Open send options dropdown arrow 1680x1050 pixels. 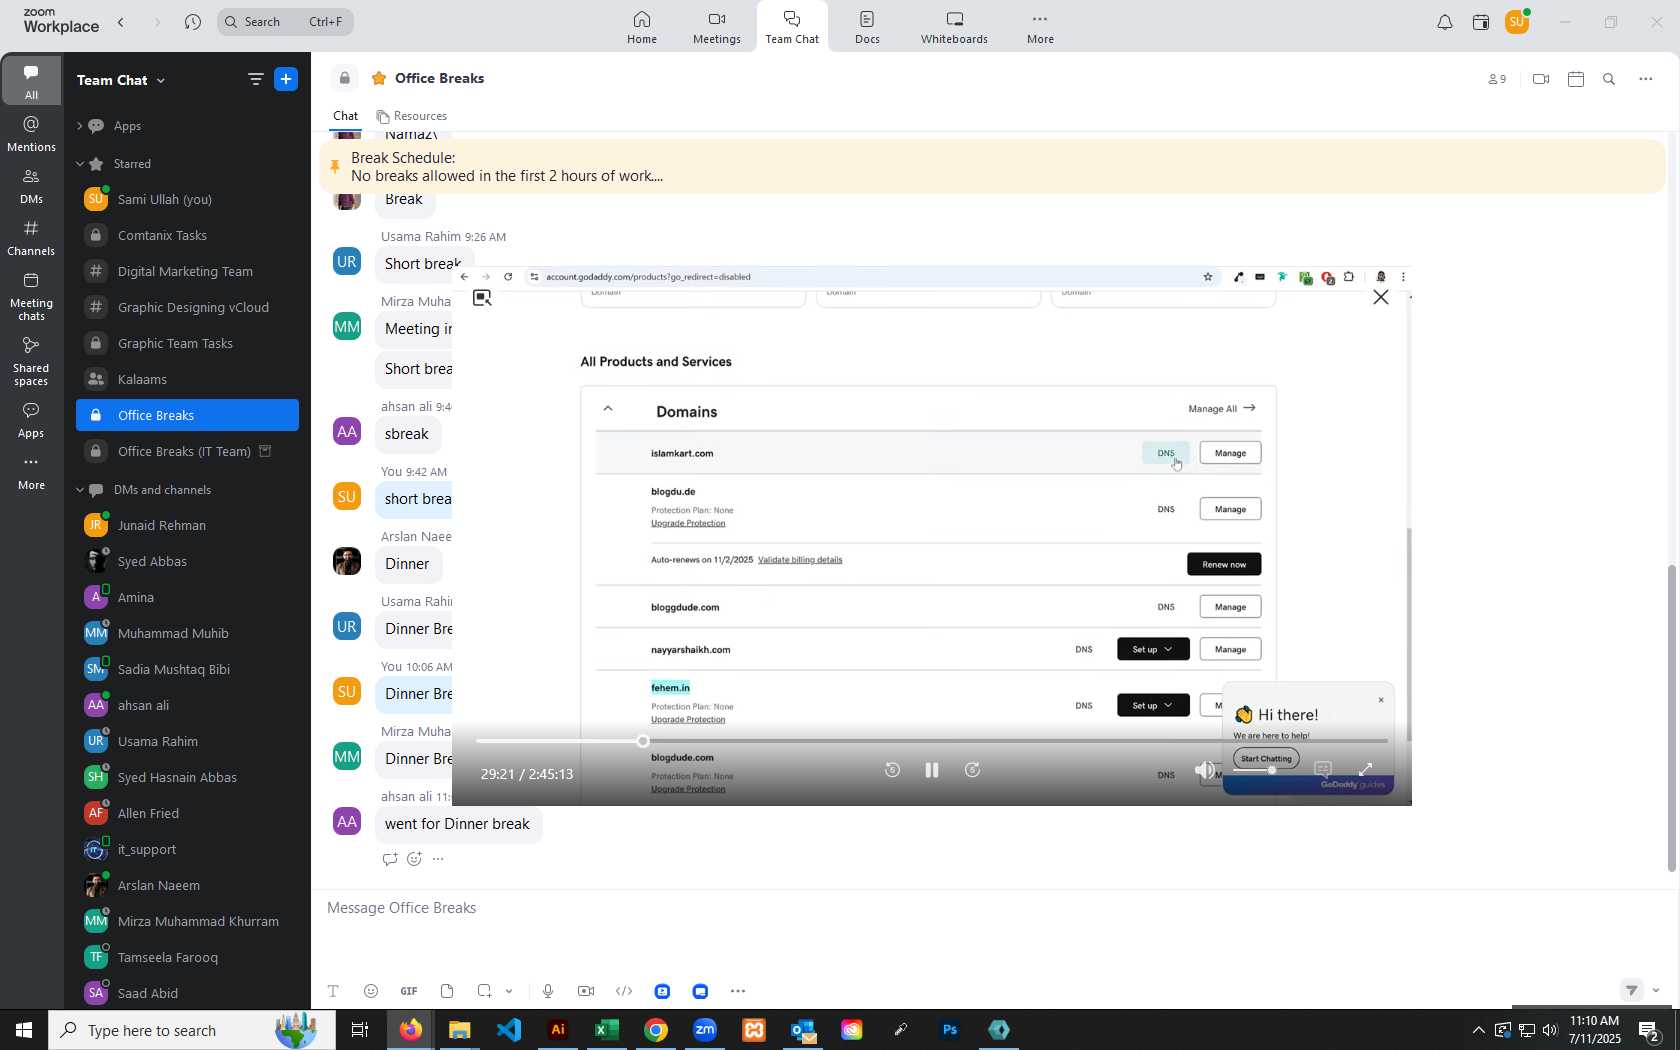(x=1657, y=991)
